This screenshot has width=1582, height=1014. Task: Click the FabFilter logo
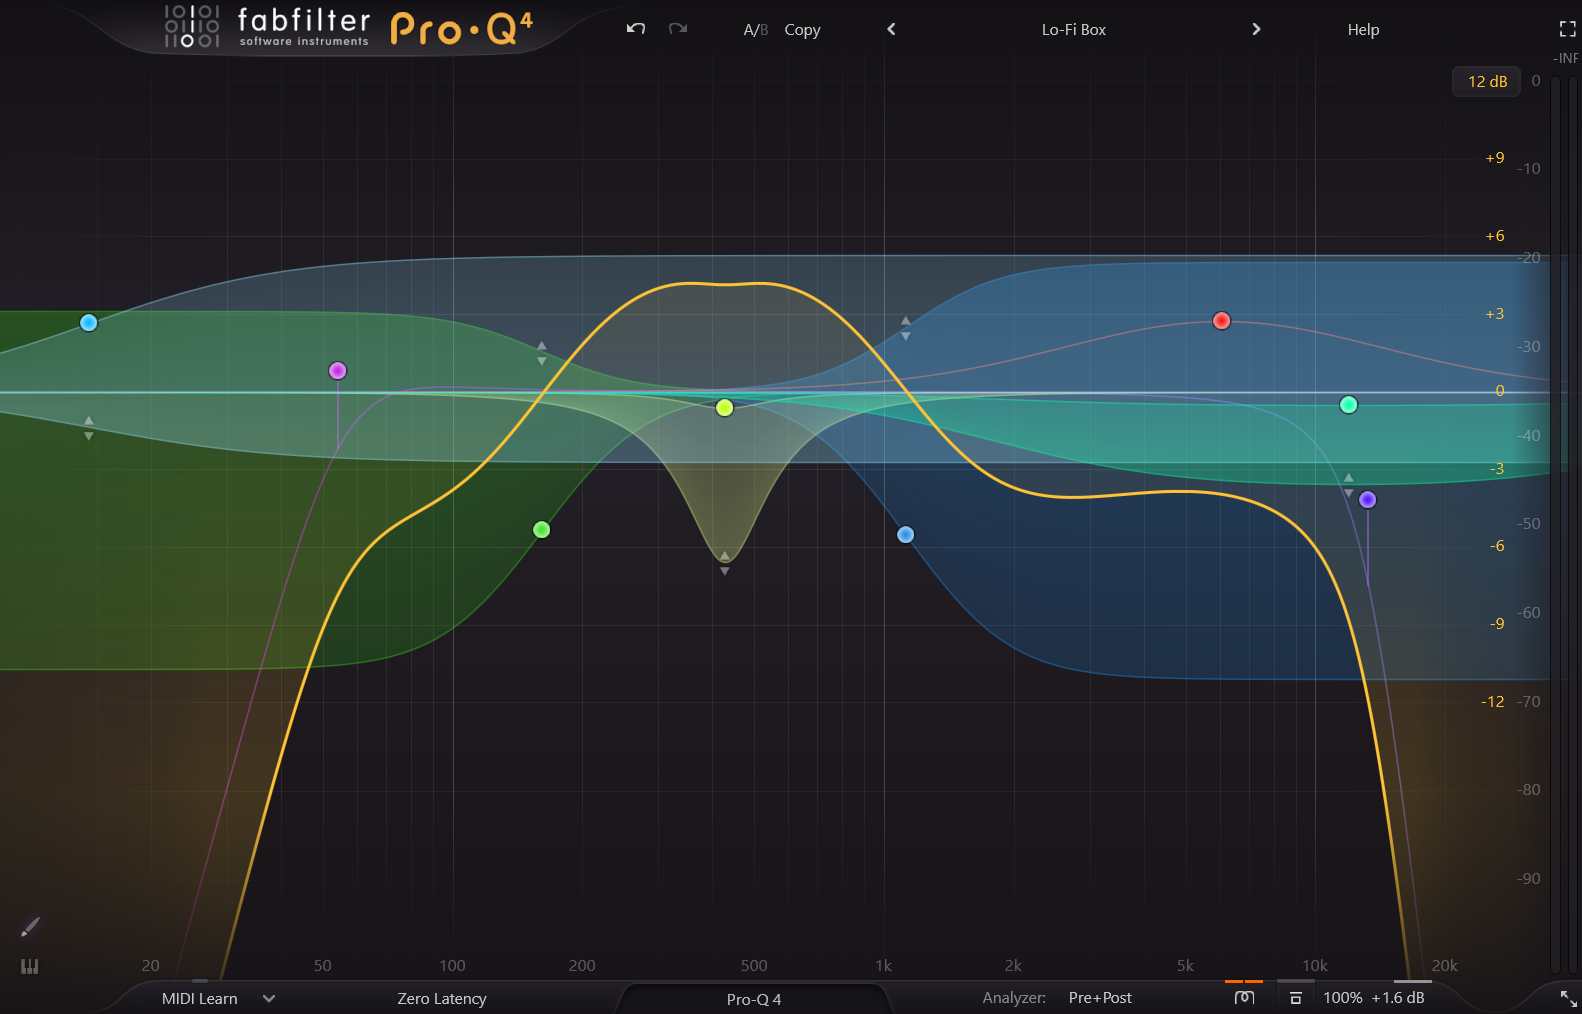pyautogui.click(x=267, y=27)
